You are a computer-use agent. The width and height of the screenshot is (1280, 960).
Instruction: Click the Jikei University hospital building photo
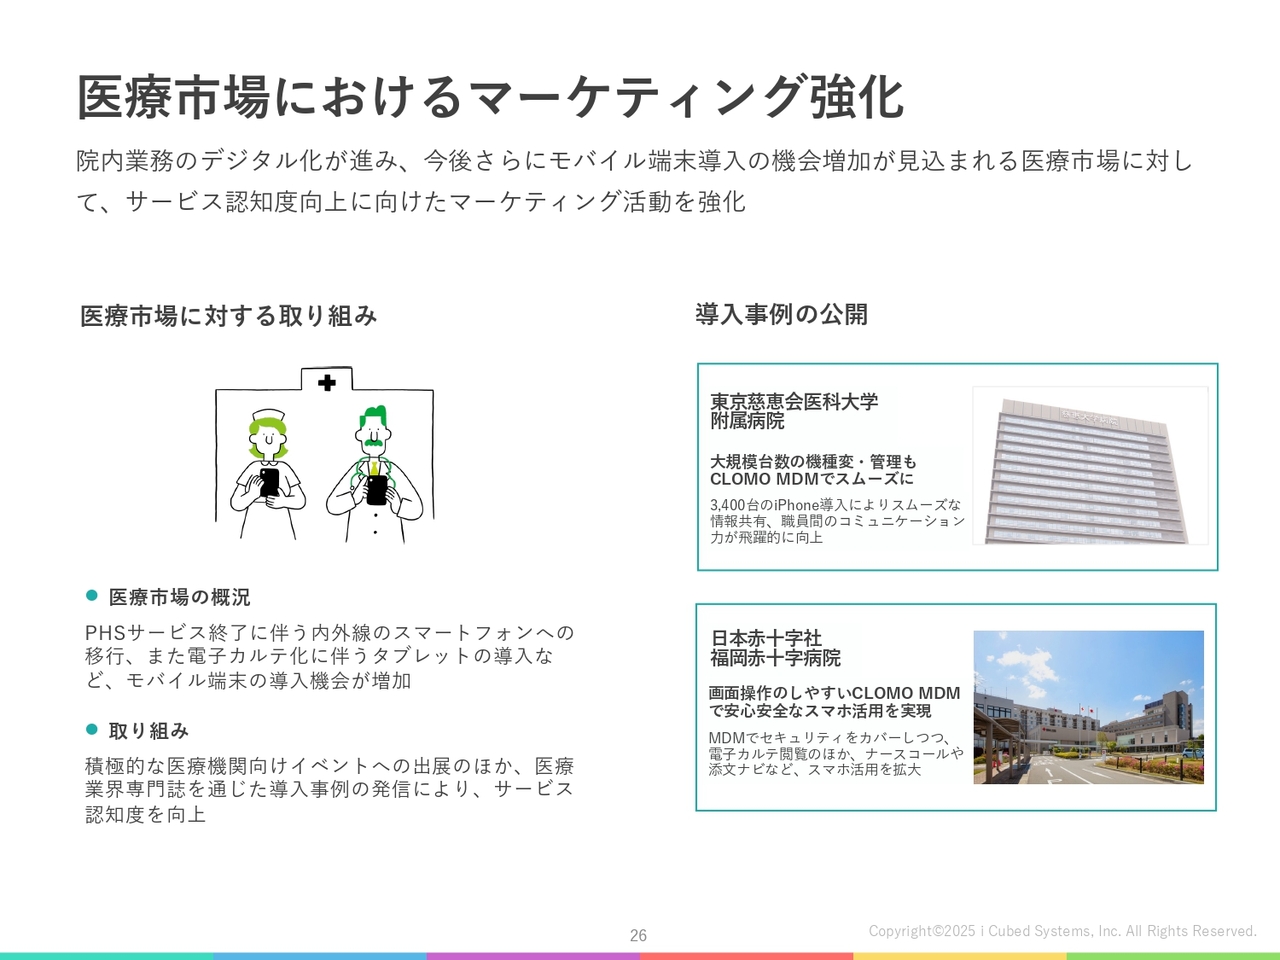click(1090, 466)
